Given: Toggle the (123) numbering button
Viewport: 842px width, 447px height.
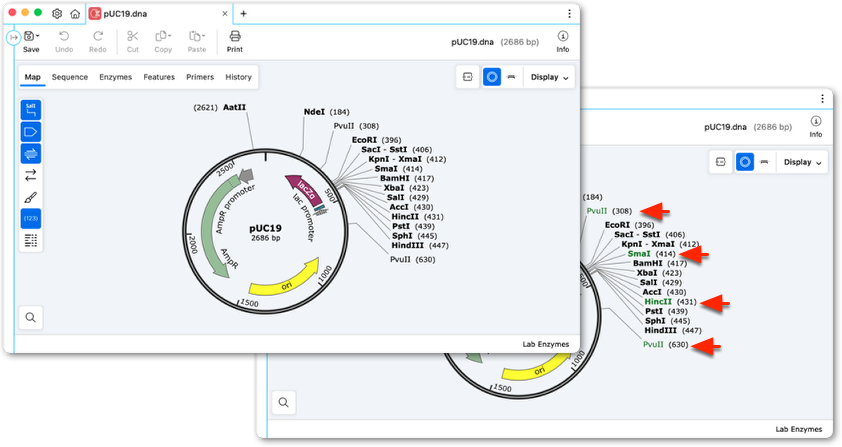Looking at the screenshot, I should click(x=31, y=219).
